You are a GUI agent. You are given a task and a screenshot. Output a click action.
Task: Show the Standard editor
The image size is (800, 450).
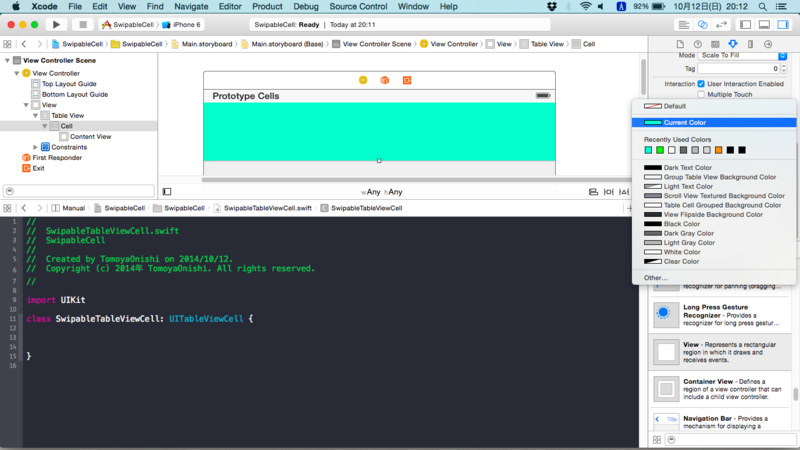pos(684,24)
